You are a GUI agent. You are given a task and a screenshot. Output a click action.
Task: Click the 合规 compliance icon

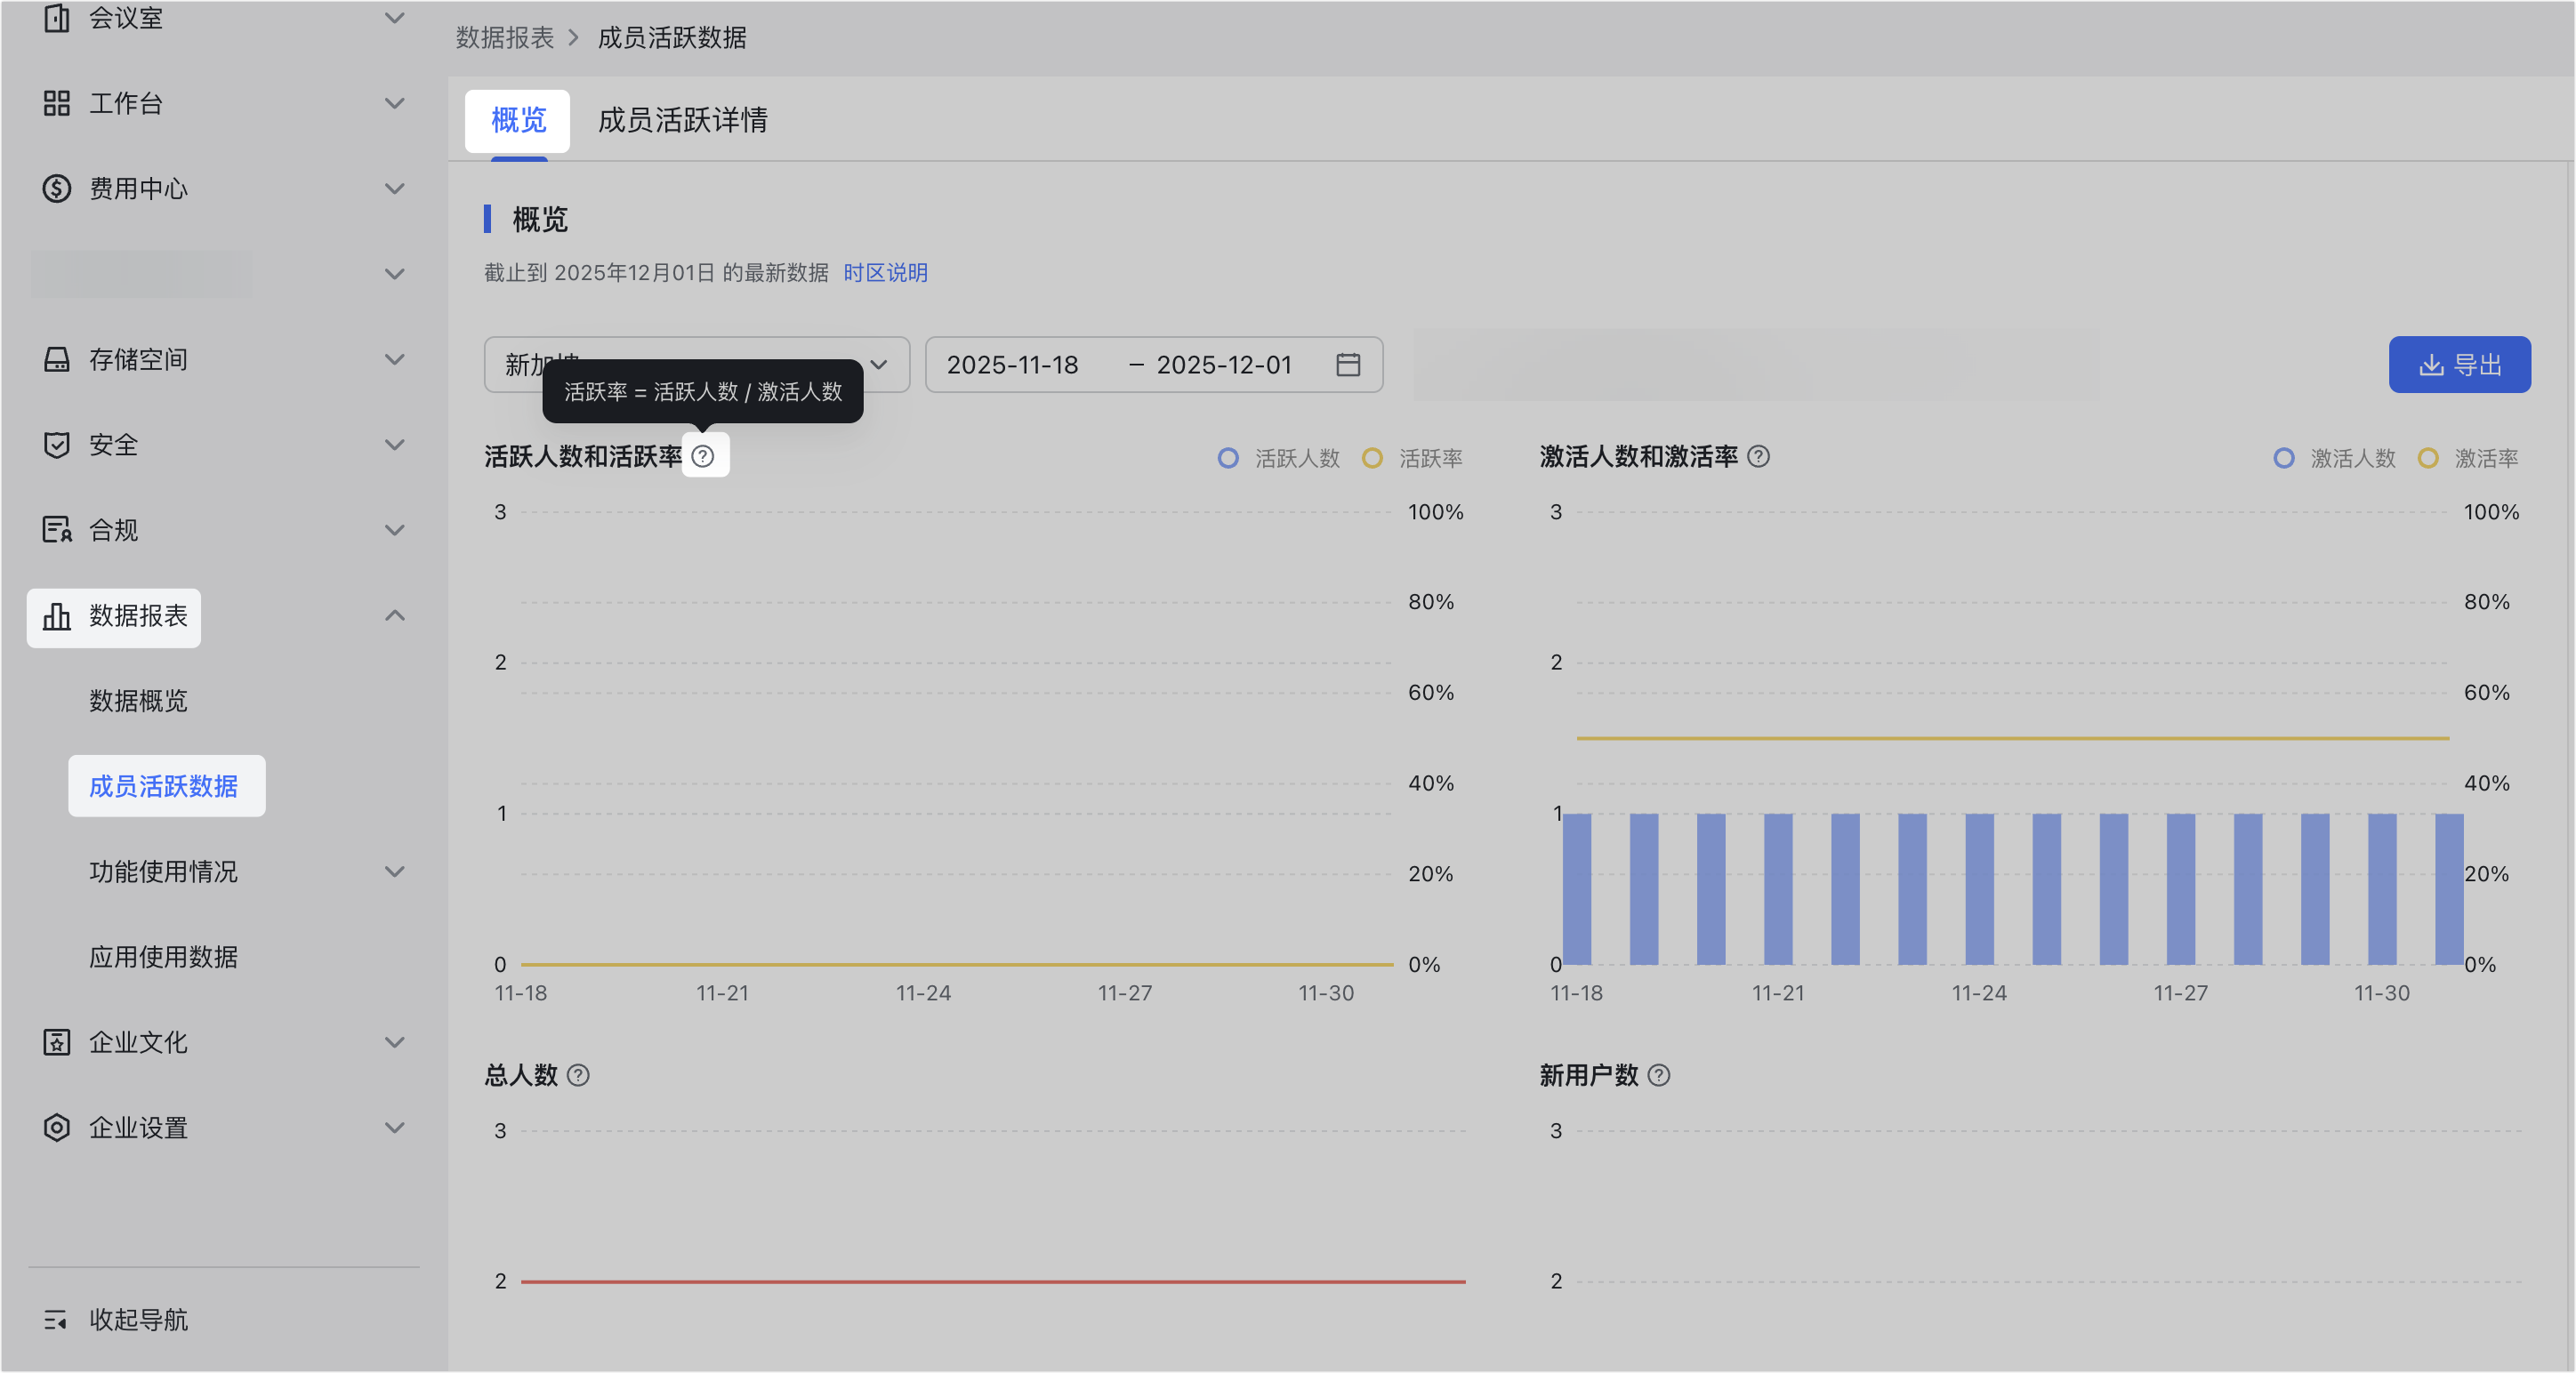(56, 529)
